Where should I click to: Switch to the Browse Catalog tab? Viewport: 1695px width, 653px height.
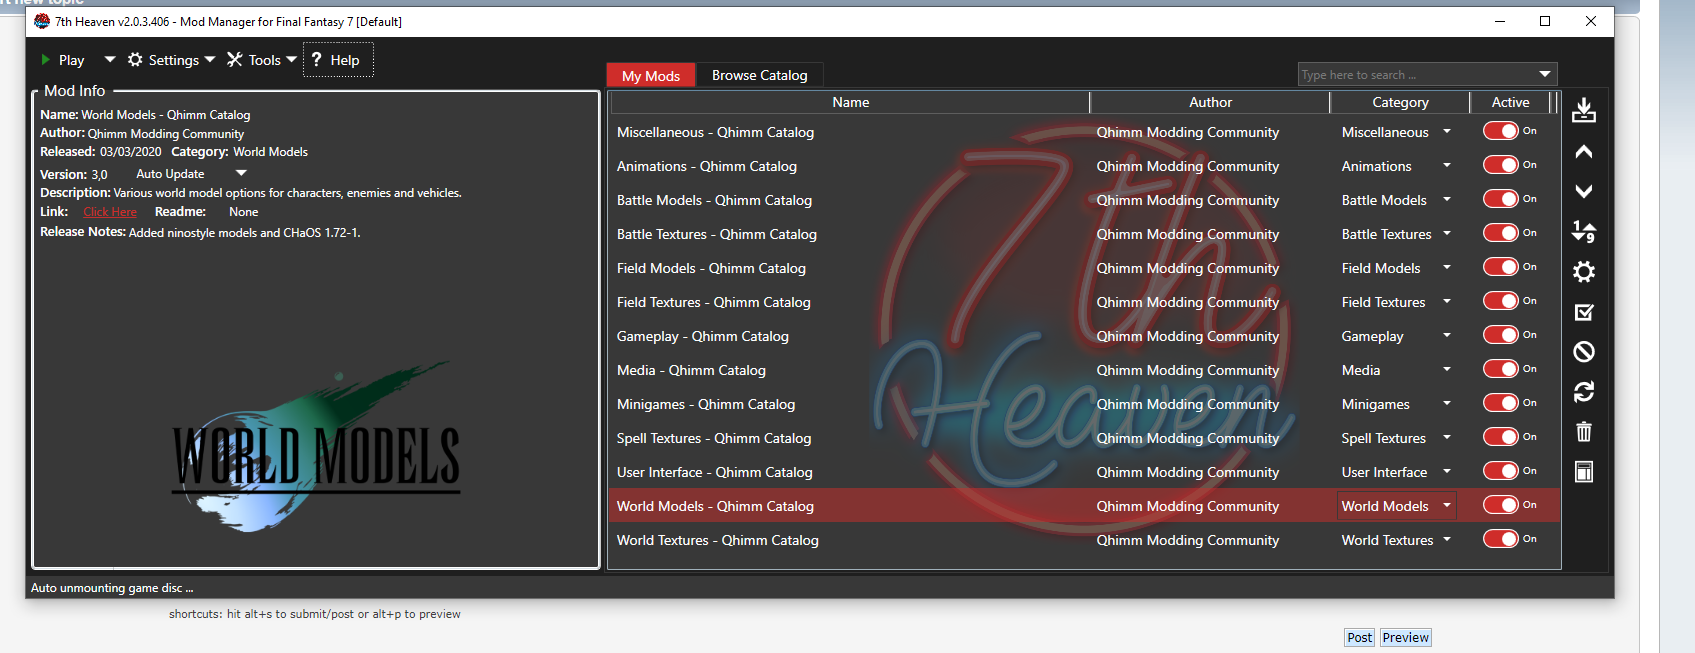click(x=759, y=75)
